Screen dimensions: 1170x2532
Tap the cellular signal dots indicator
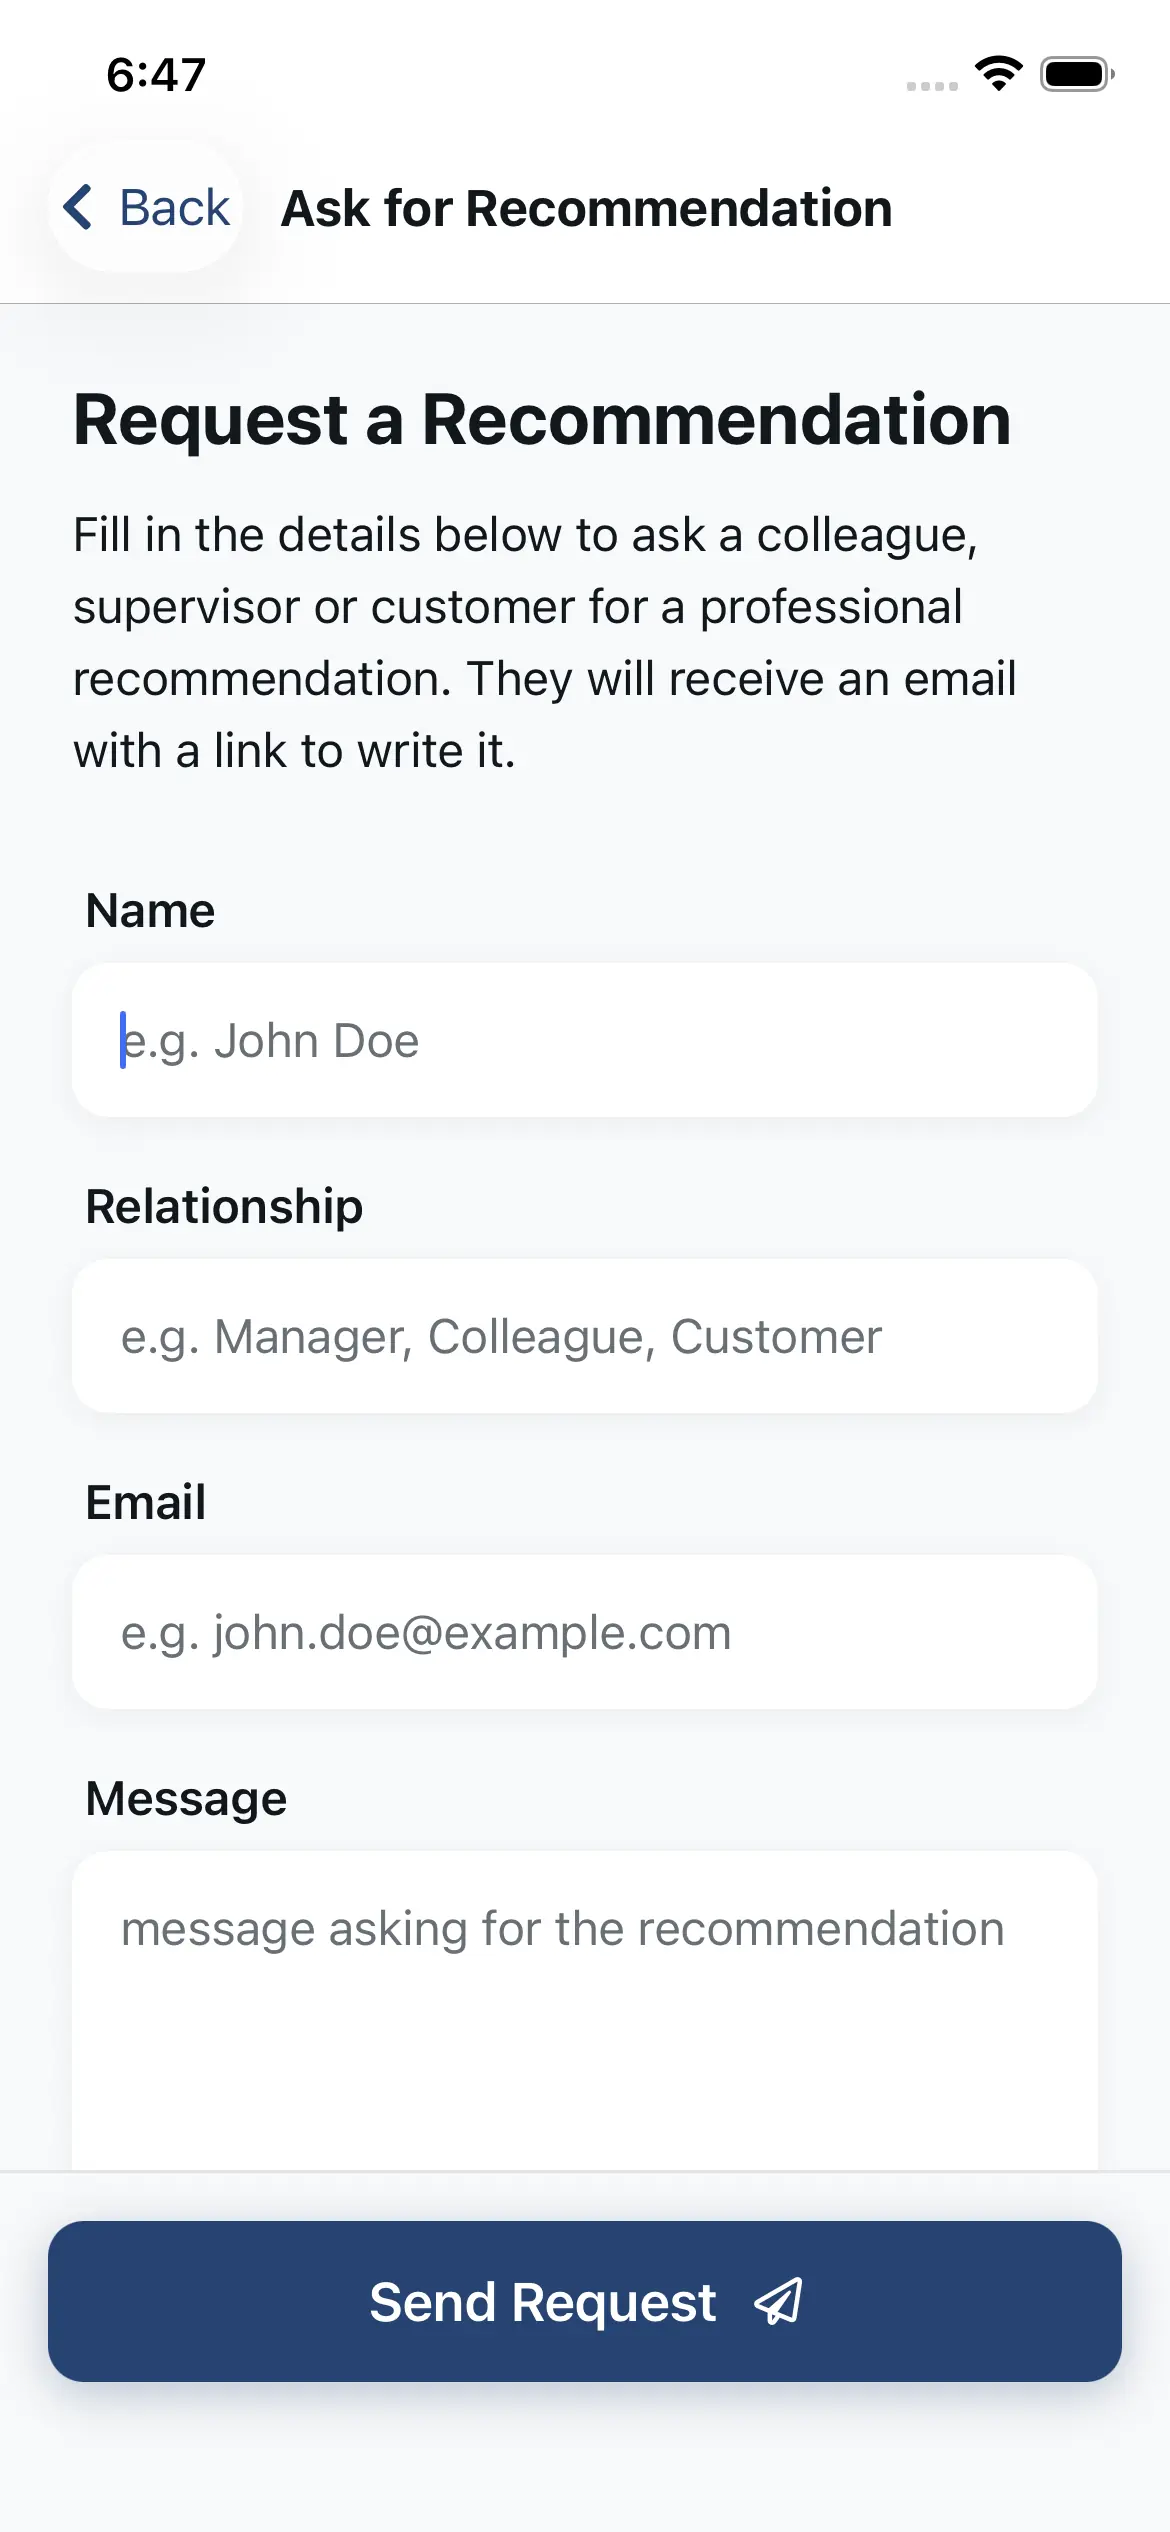[x=932, y=86]
